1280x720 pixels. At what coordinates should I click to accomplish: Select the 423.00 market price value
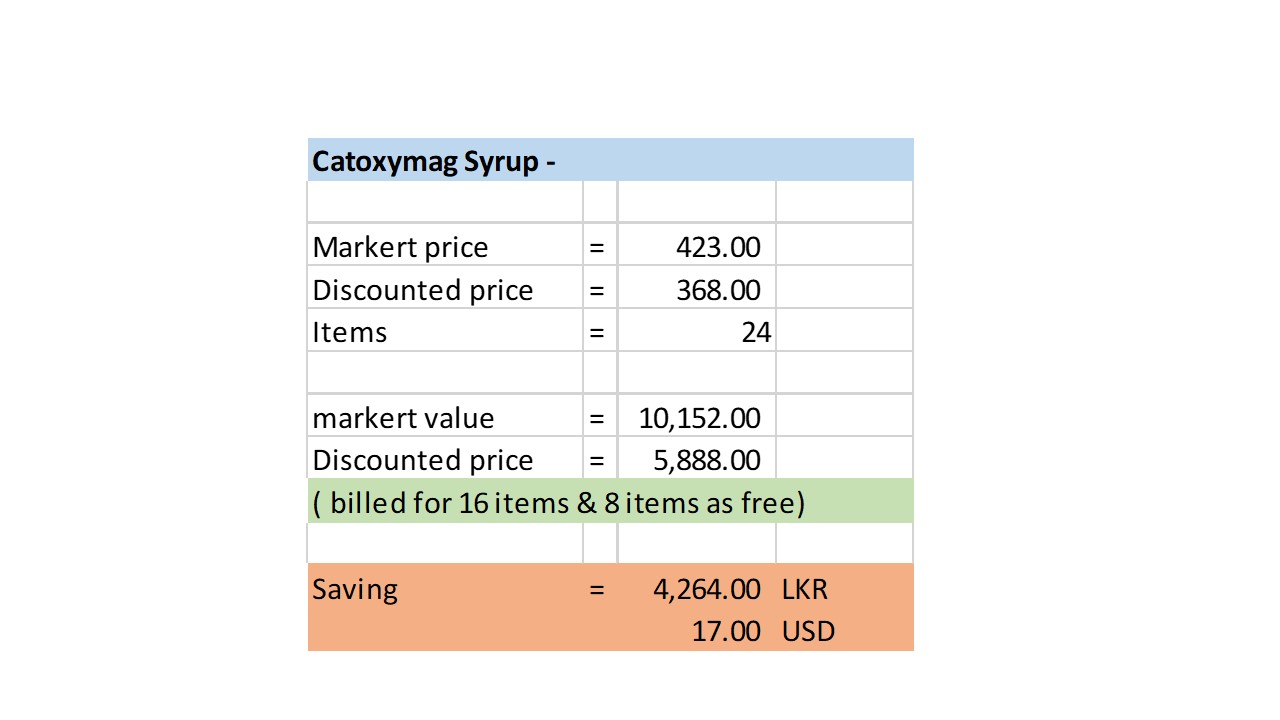point(696,247)
